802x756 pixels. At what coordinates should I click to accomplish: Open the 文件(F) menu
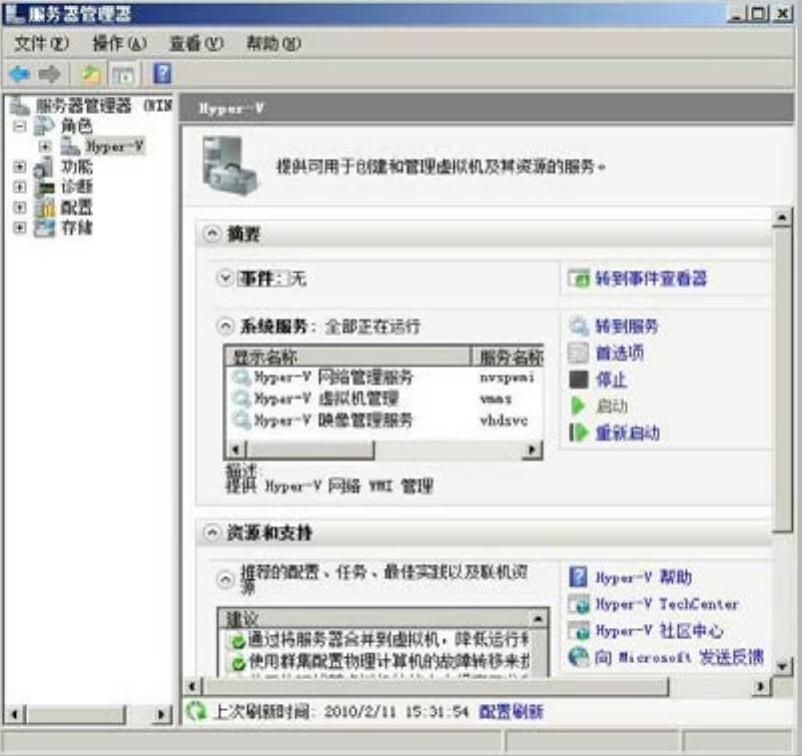(41, 43)
